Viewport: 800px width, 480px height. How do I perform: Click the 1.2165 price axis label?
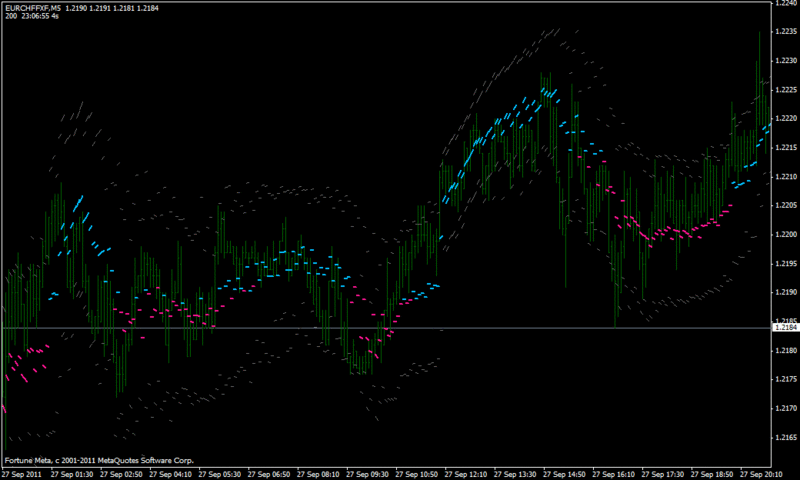[x=786, y=437]
